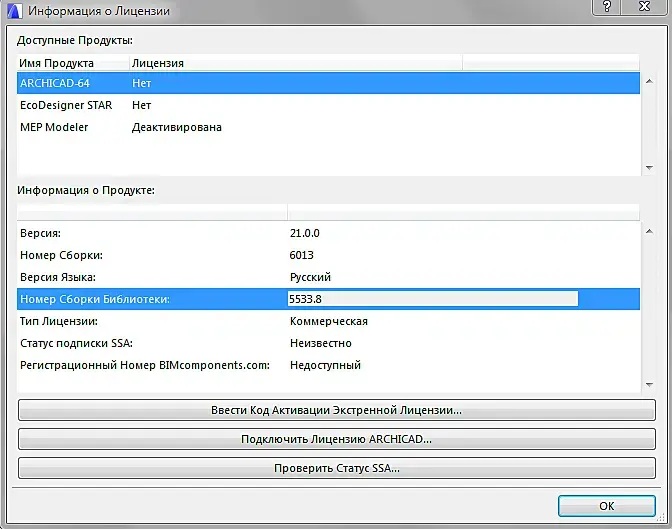Click the Лицензия column header
Viewport: 672px width, 529px height.
pyautogui.click(x=296, y=63)
